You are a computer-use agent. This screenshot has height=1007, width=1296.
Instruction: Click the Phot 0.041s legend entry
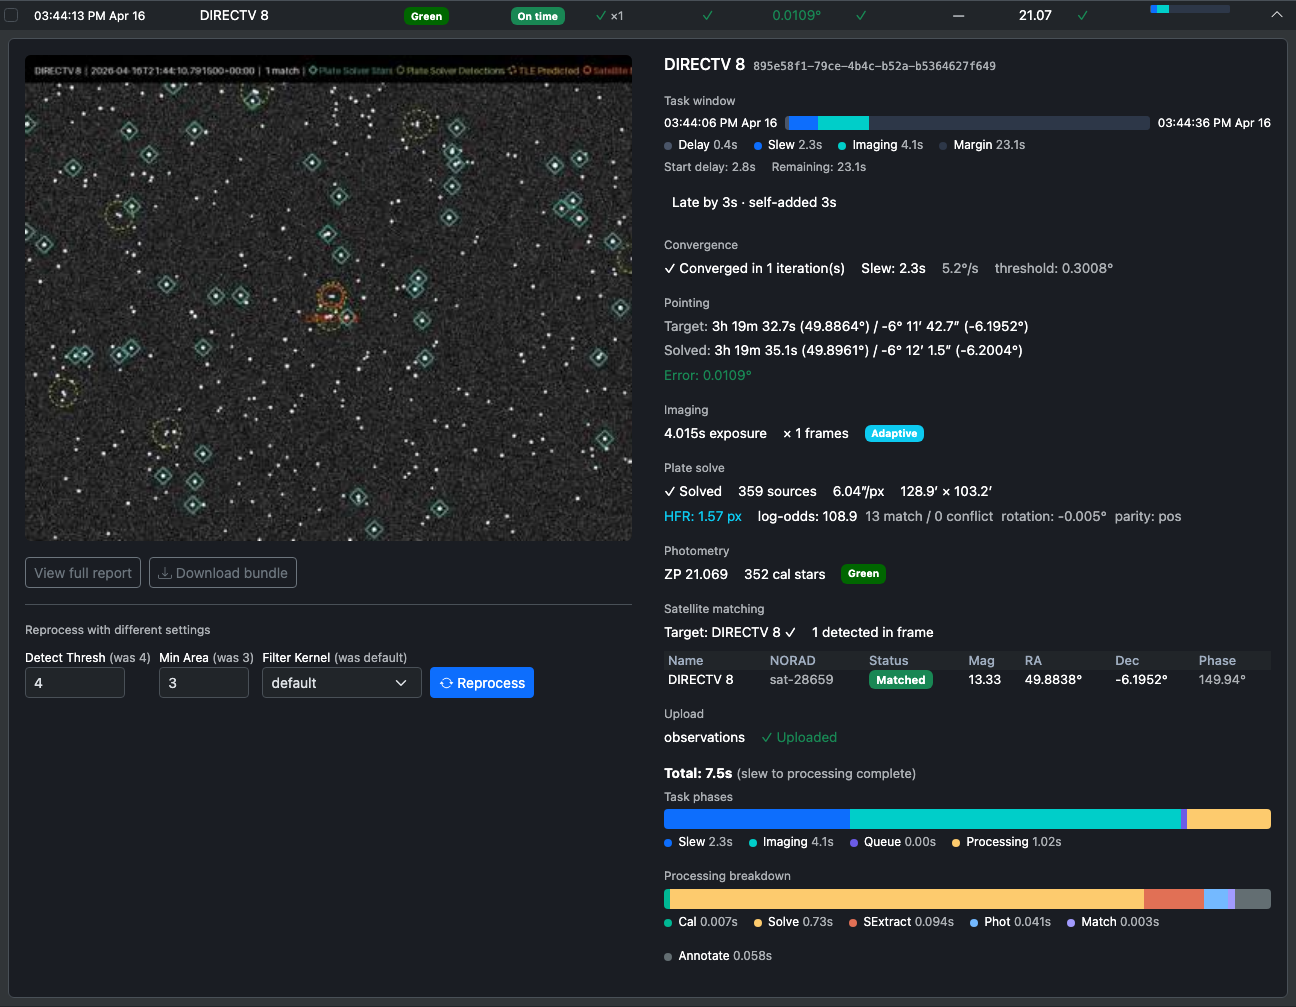click(x=1010, y=922)
